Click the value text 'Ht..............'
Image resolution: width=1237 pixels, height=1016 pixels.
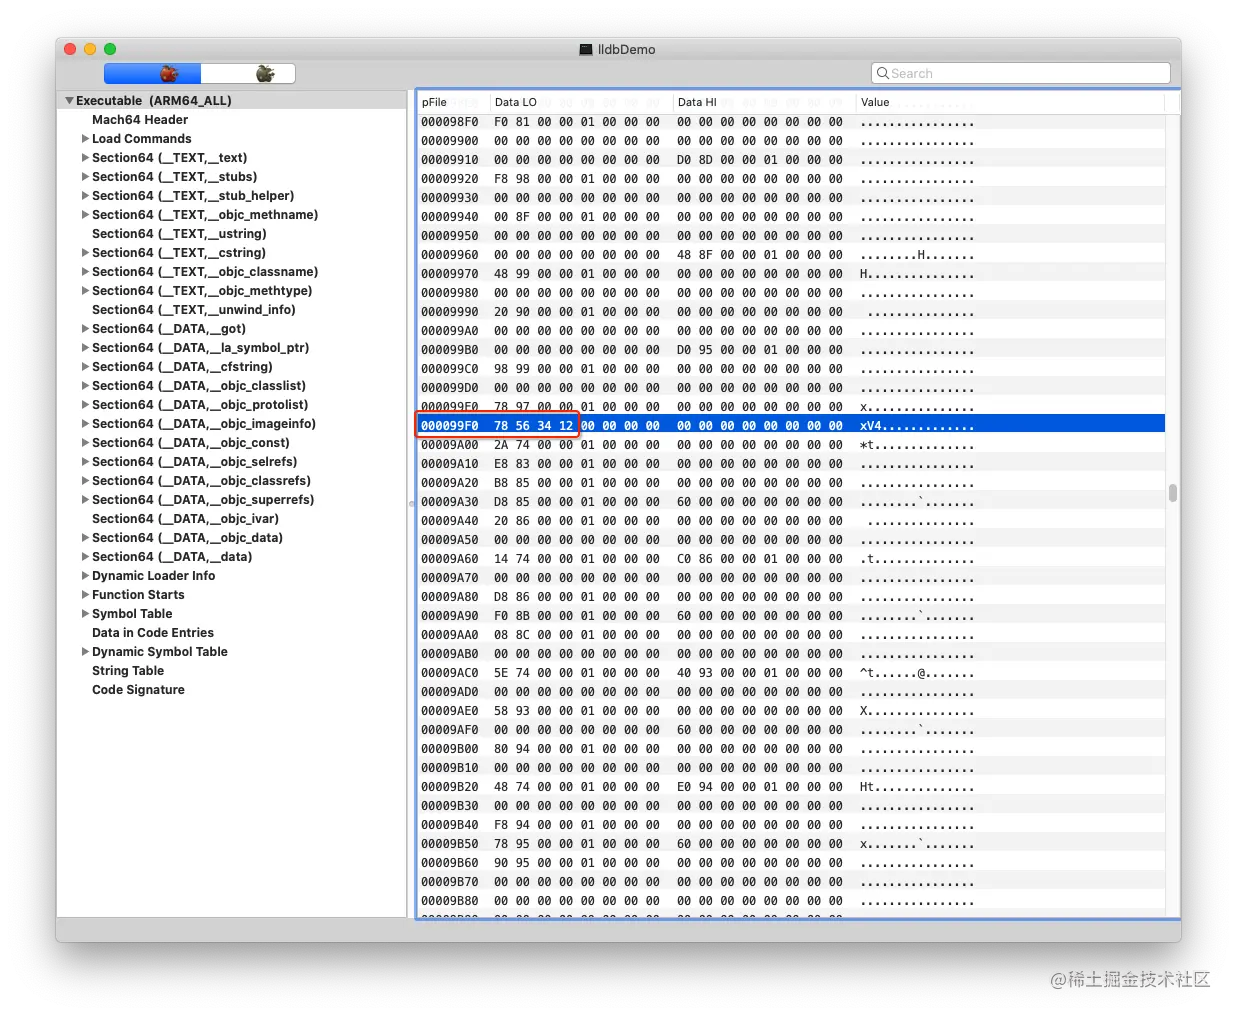coord(917,787)
